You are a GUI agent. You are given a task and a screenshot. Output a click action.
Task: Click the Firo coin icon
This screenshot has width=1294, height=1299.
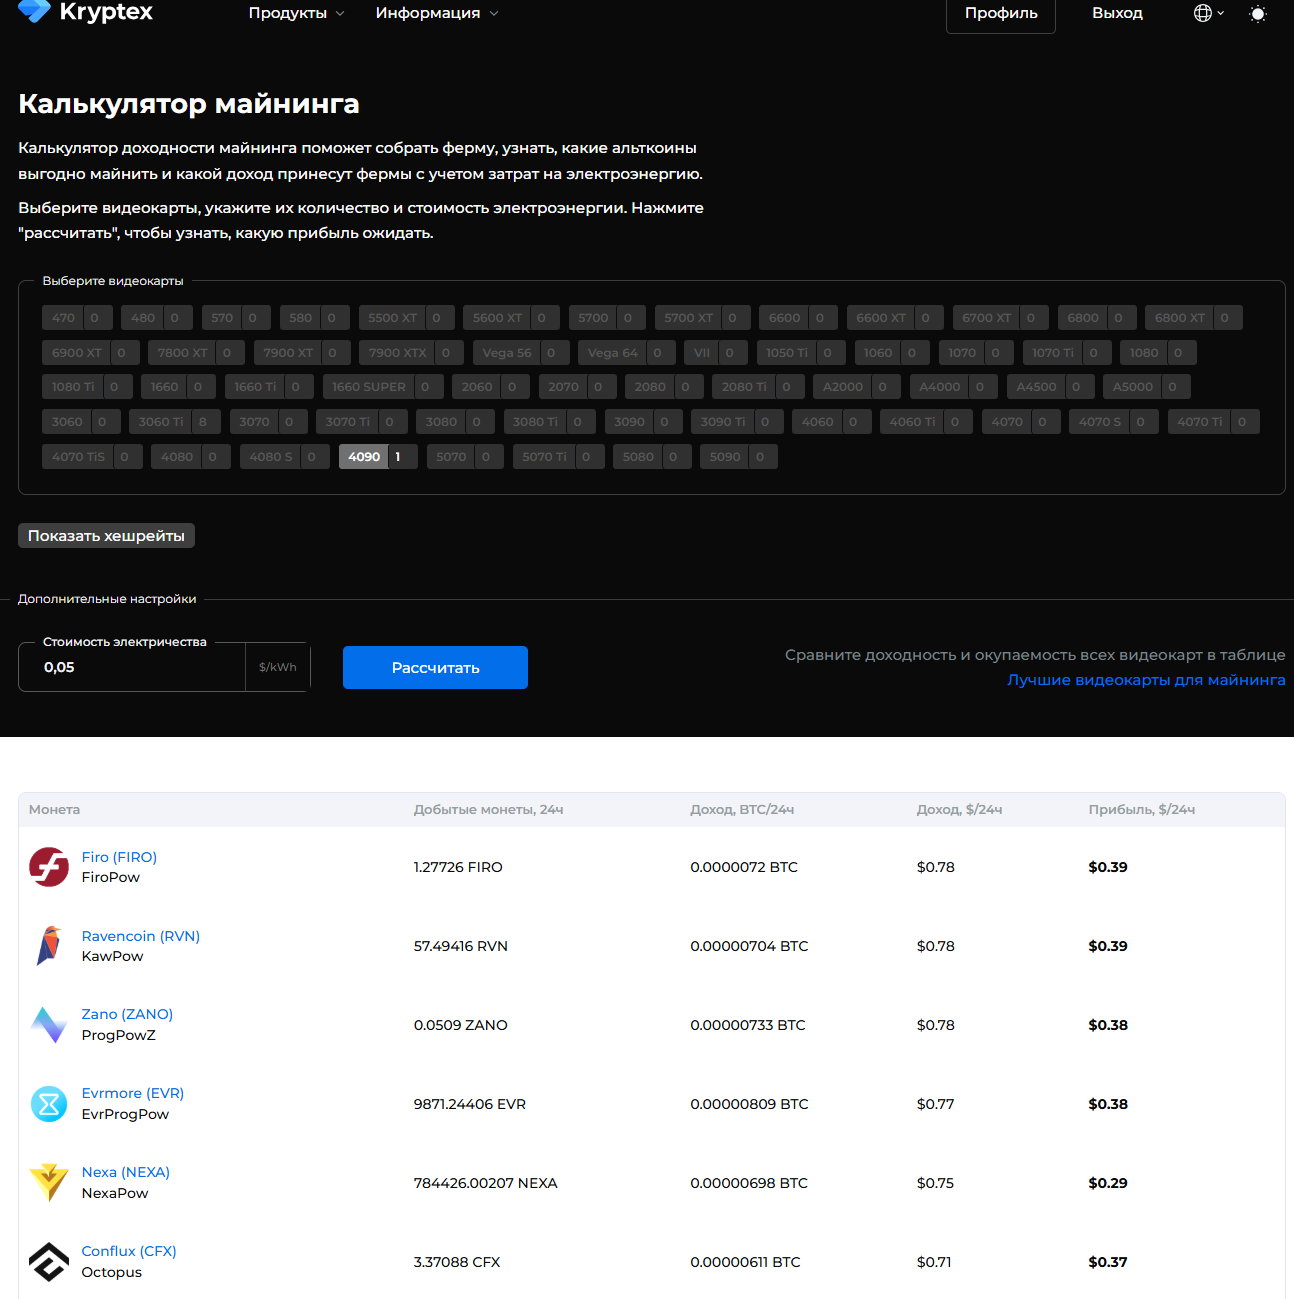click(x=49, y=867)
